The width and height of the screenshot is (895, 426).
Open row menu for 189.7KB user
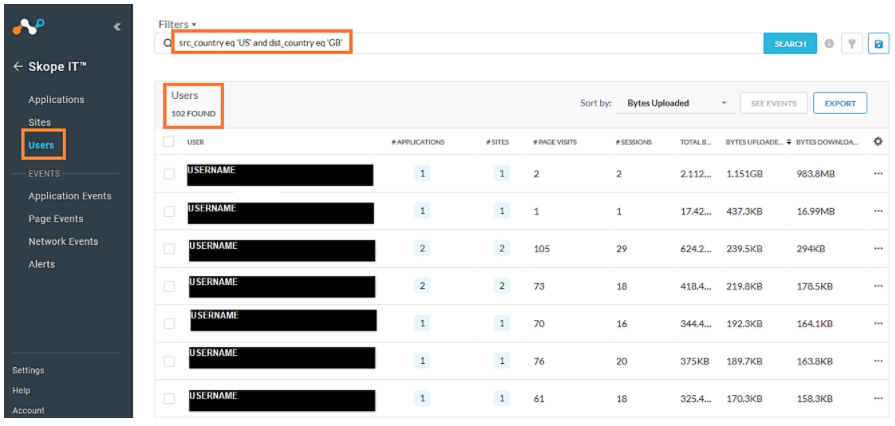tap(878, 361)
